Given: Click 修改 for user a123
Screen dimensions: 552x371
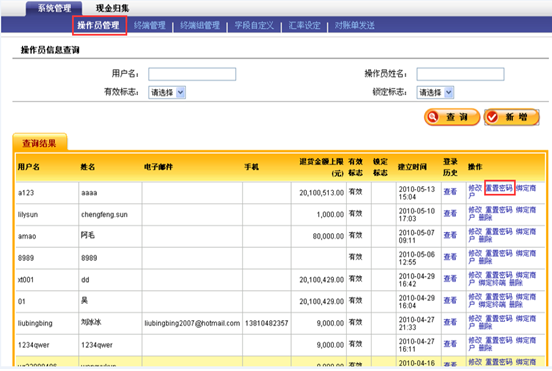Looking at the screenshot, I should pos(475,188).
